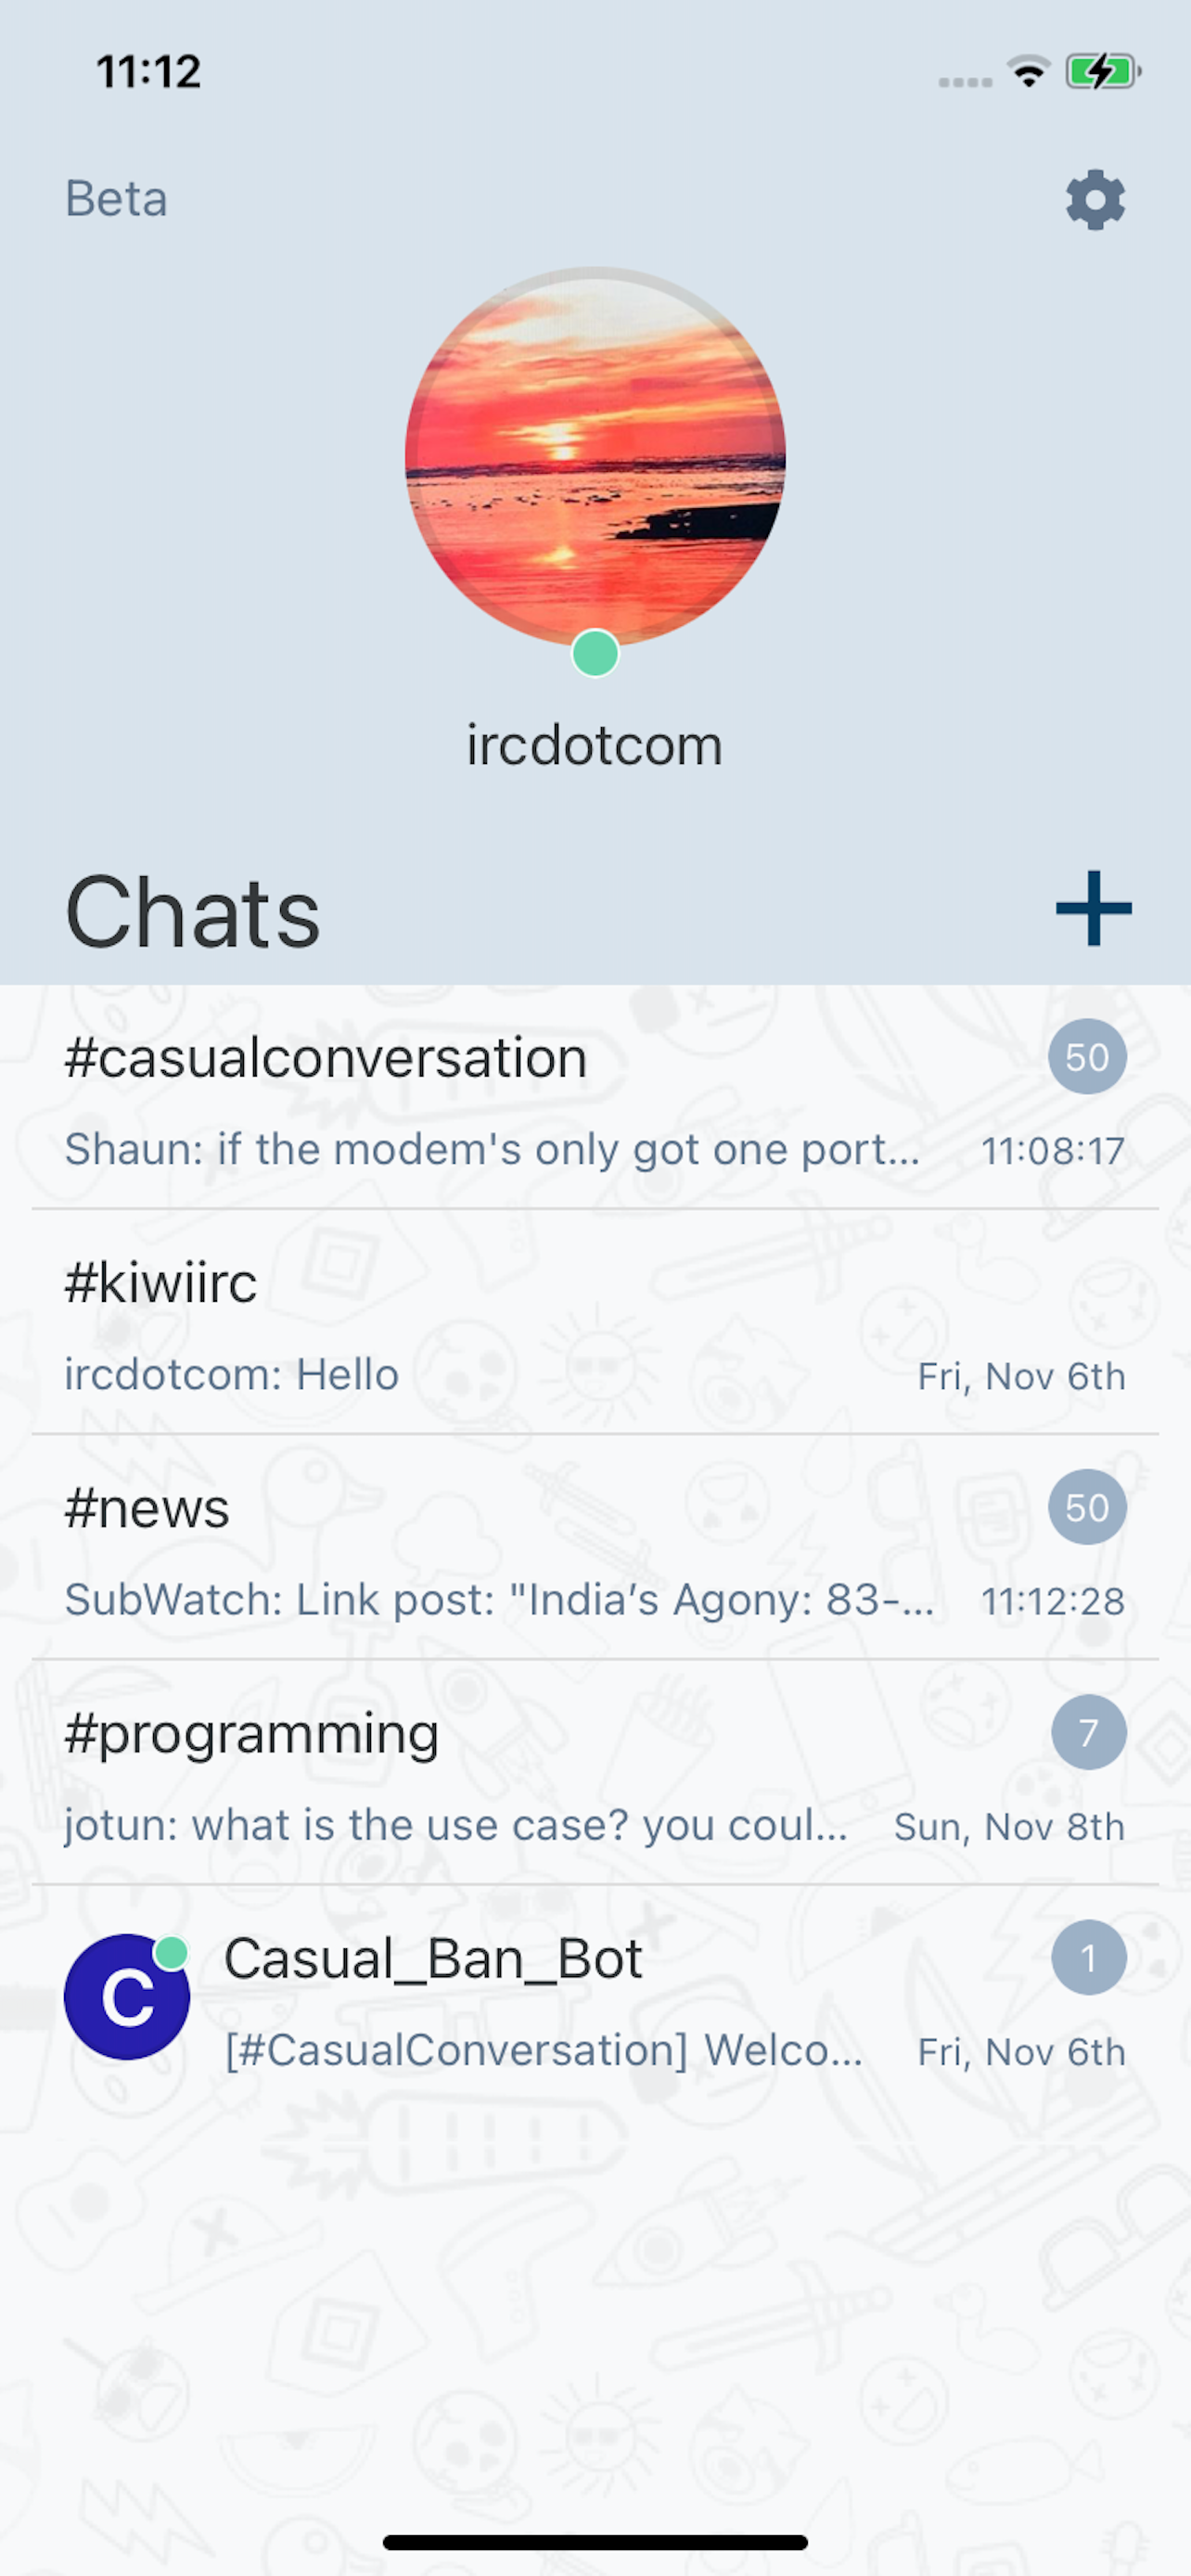Tap the 1 unread badge on Casual_Ban_Bot

1089,1957
